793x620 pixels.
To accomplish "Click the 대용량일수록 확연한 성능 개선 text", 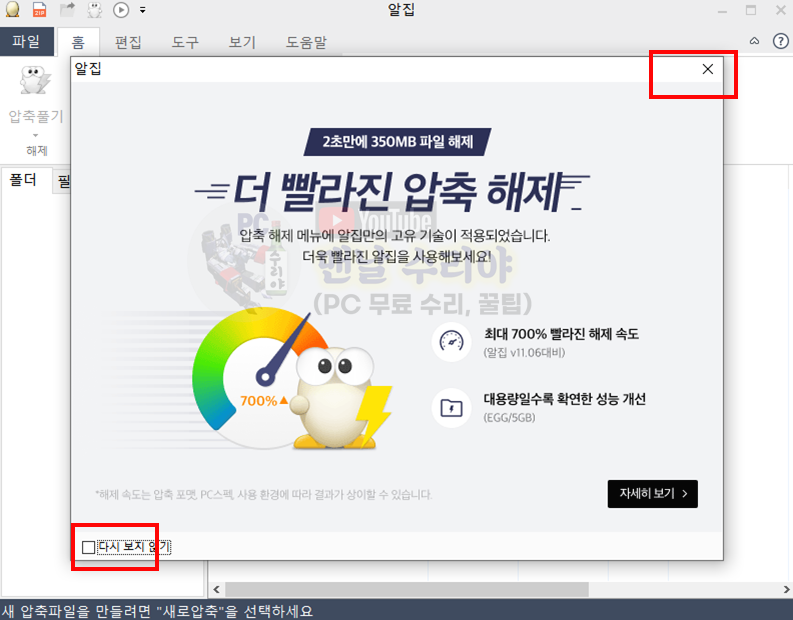I will point(565,399).
